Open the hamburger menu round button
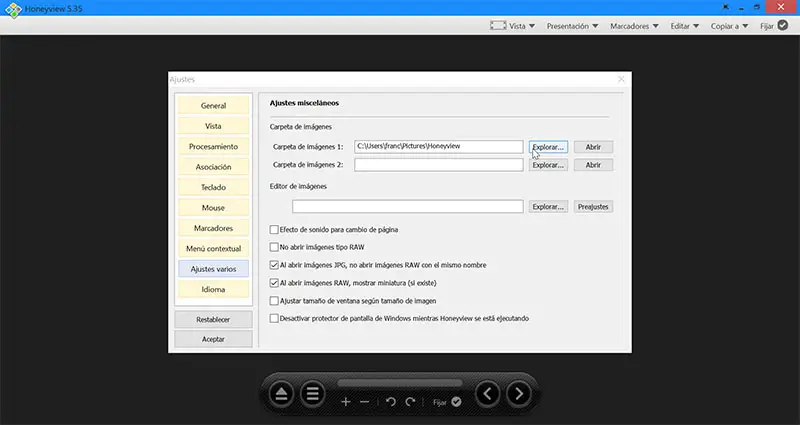Screen dimensions: 800x425 [x=312, y=394]
